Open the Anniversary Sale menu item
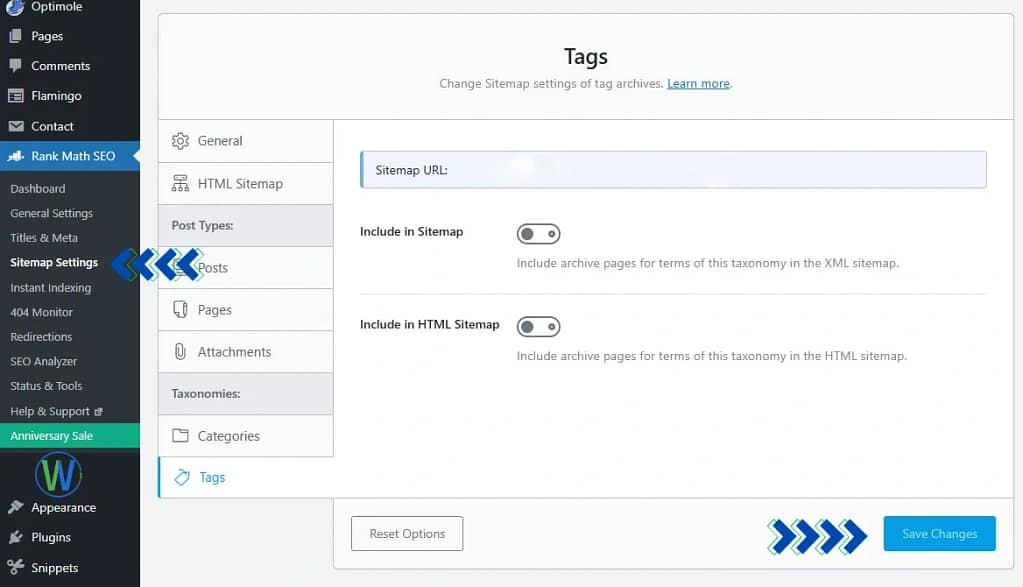1023x587 pixels. 52,436
